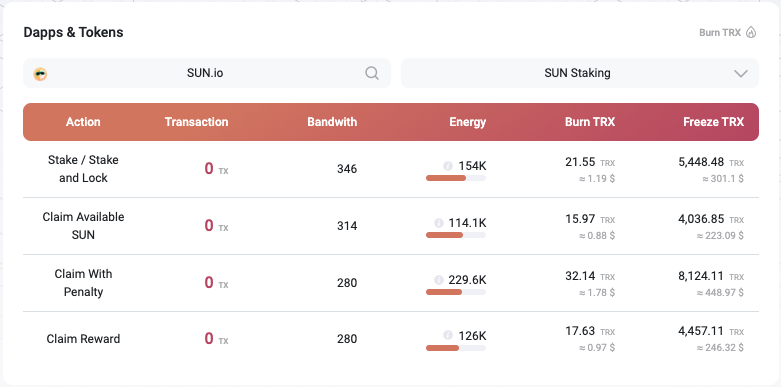This screenshot has width=781, height=387.
Task: Click info icon beside 154K energy
Action: (448, 166)
